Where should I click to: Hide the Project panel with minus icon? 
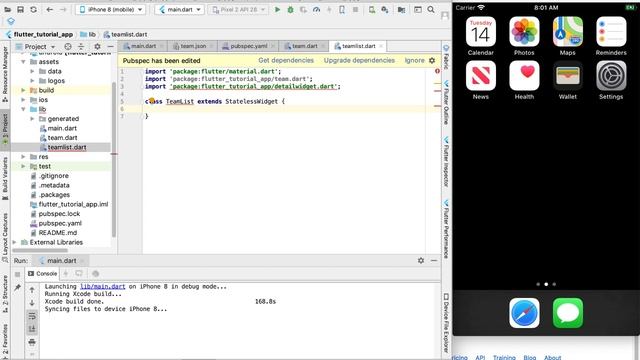click(x=110, y=47)
